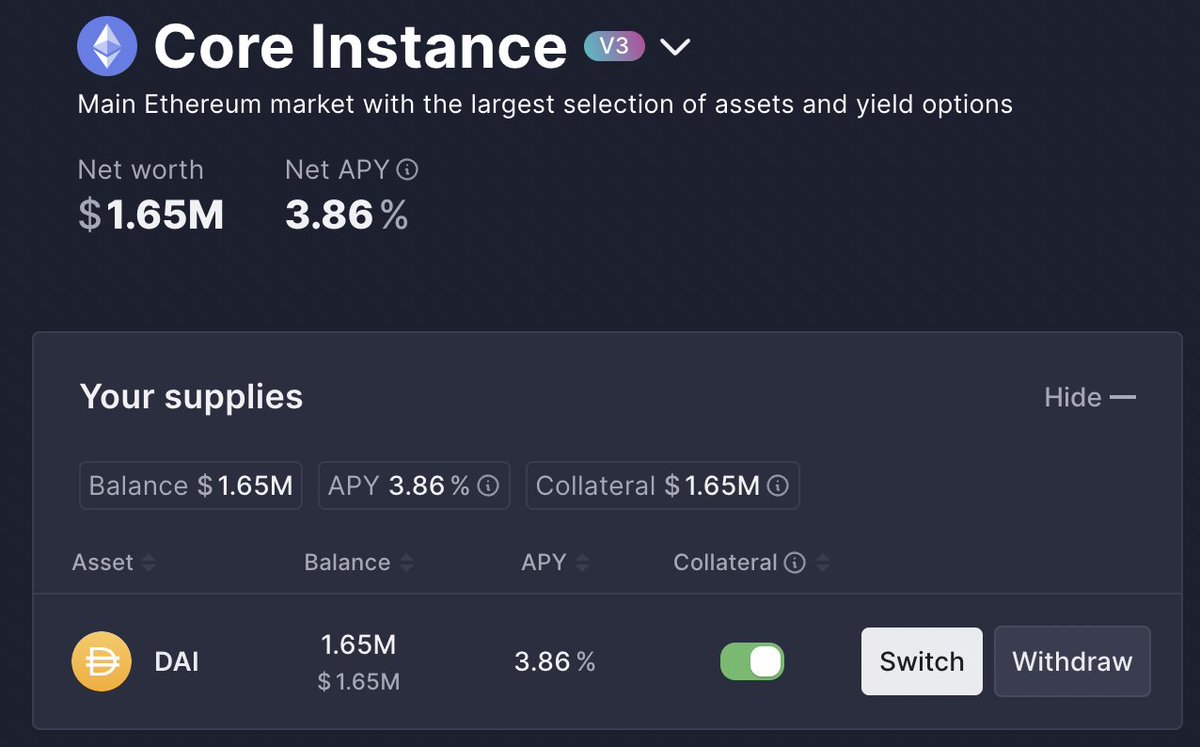Open the Core Instance market selector dropdown
This screenshot has width=1200, height=747.
click(x=675, y=45)
